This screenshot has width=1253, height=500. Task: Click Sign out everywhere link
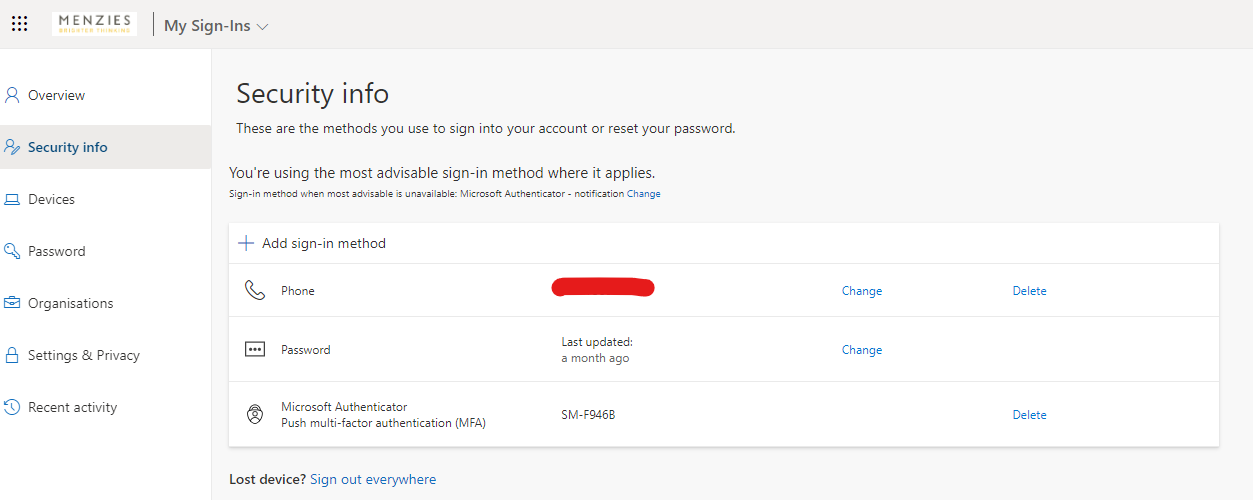tap(373, 479)
